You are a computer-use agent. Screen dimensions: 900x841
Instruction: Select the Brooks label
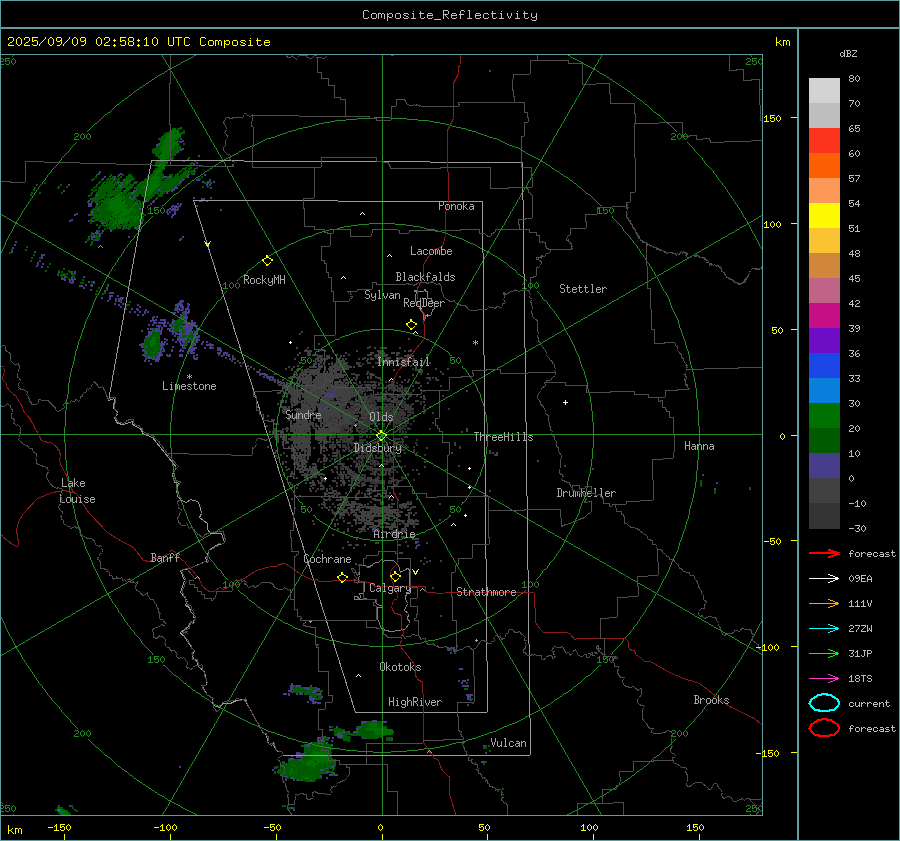[x=711, y=700]
